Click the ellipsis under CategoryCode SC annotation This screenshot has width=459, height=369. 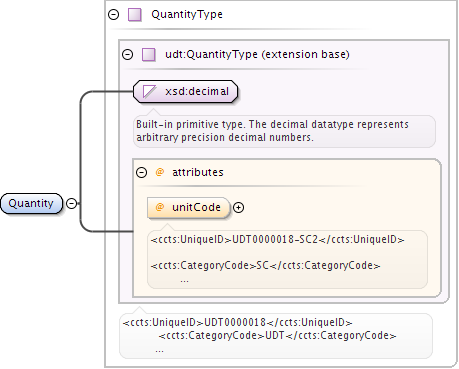point(184,281)
